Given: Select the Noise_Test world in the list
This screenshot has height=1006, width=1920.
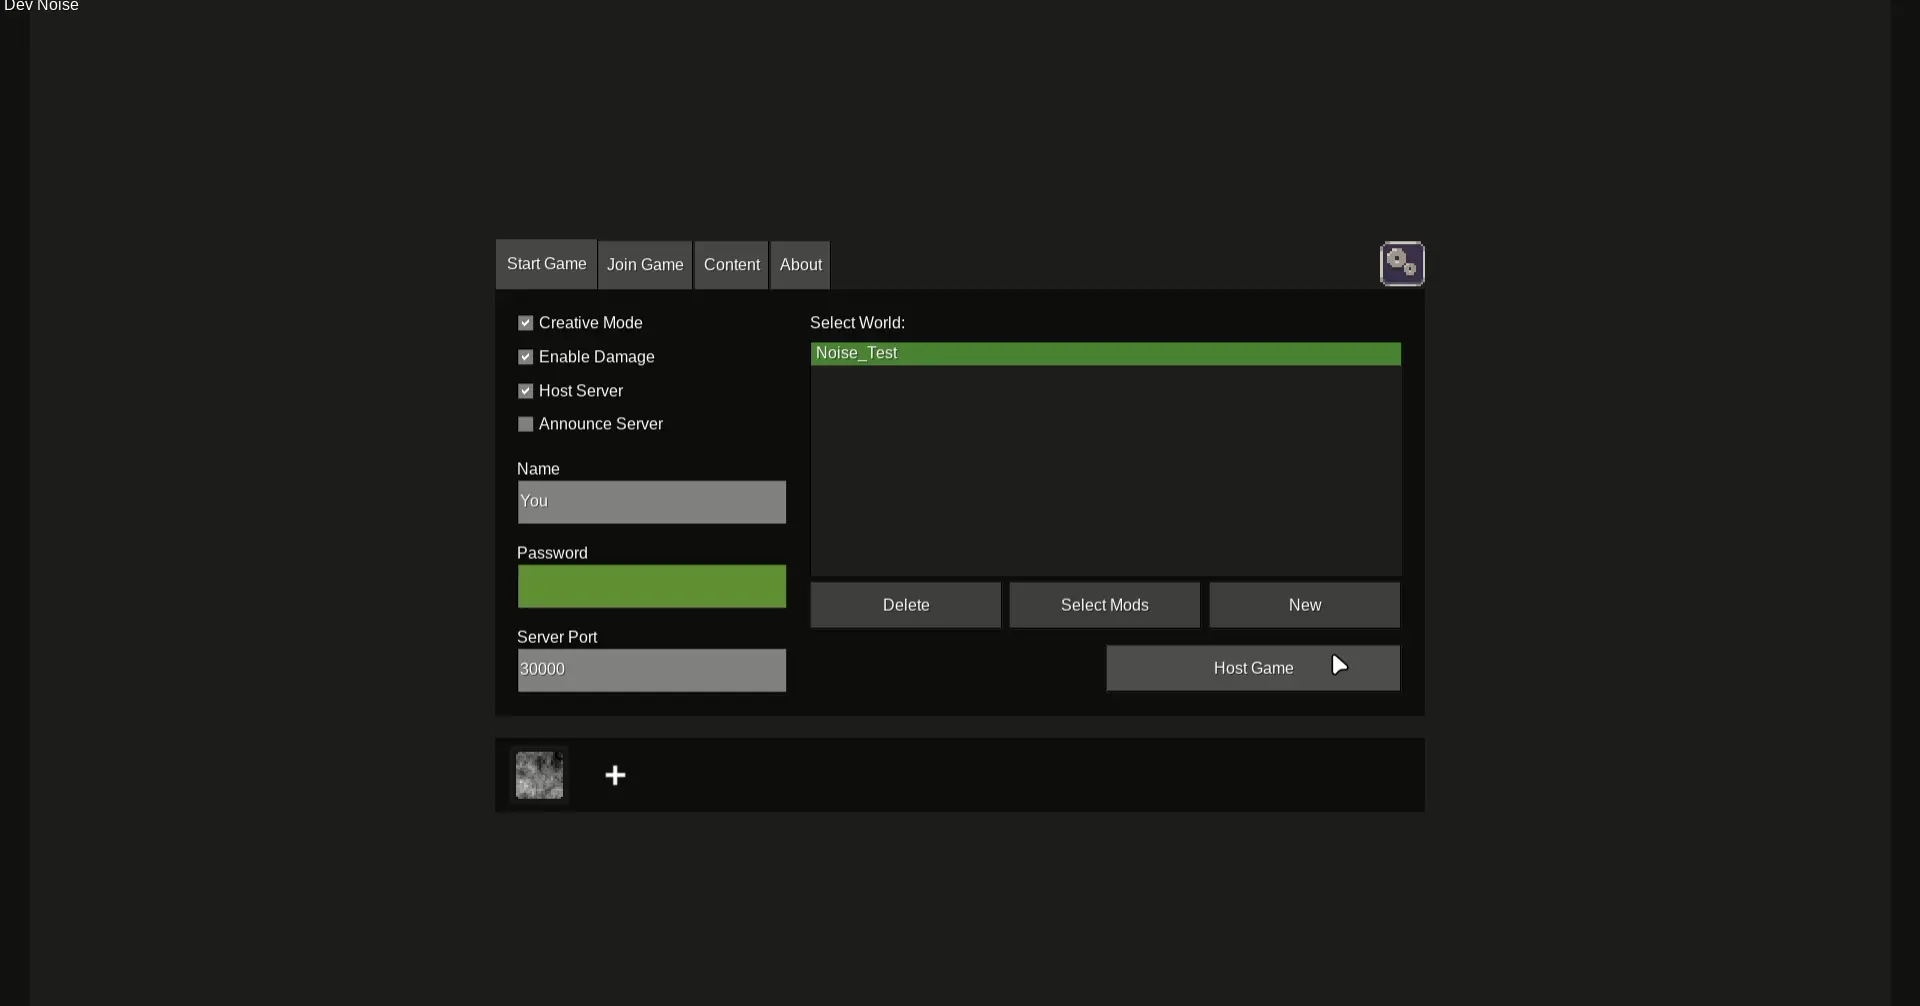Looking at the screenshot, I should coord(1105,354).
